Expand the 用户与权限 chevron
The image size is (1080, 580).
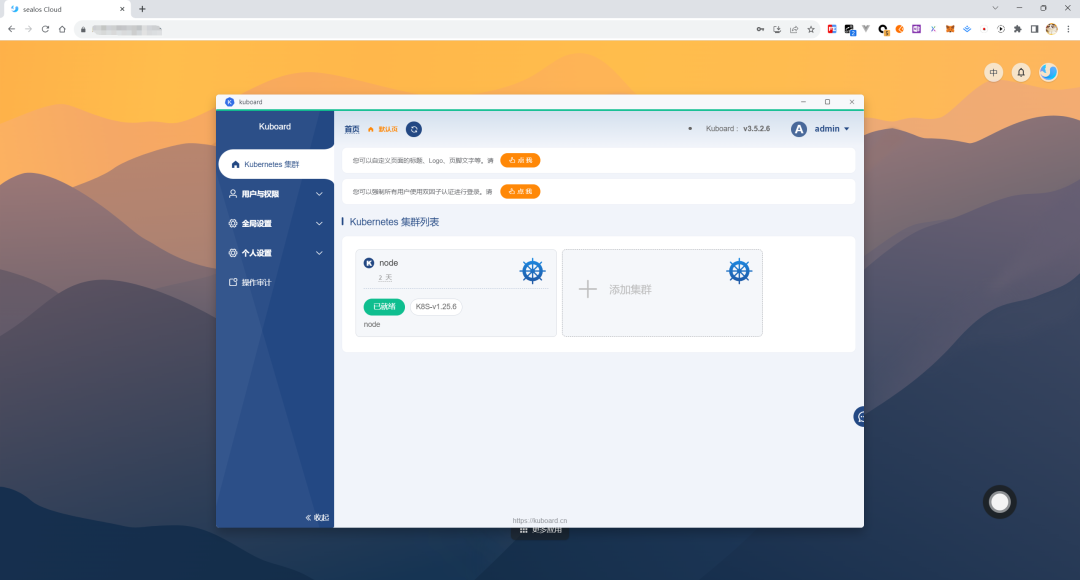(x=319, y=194)
